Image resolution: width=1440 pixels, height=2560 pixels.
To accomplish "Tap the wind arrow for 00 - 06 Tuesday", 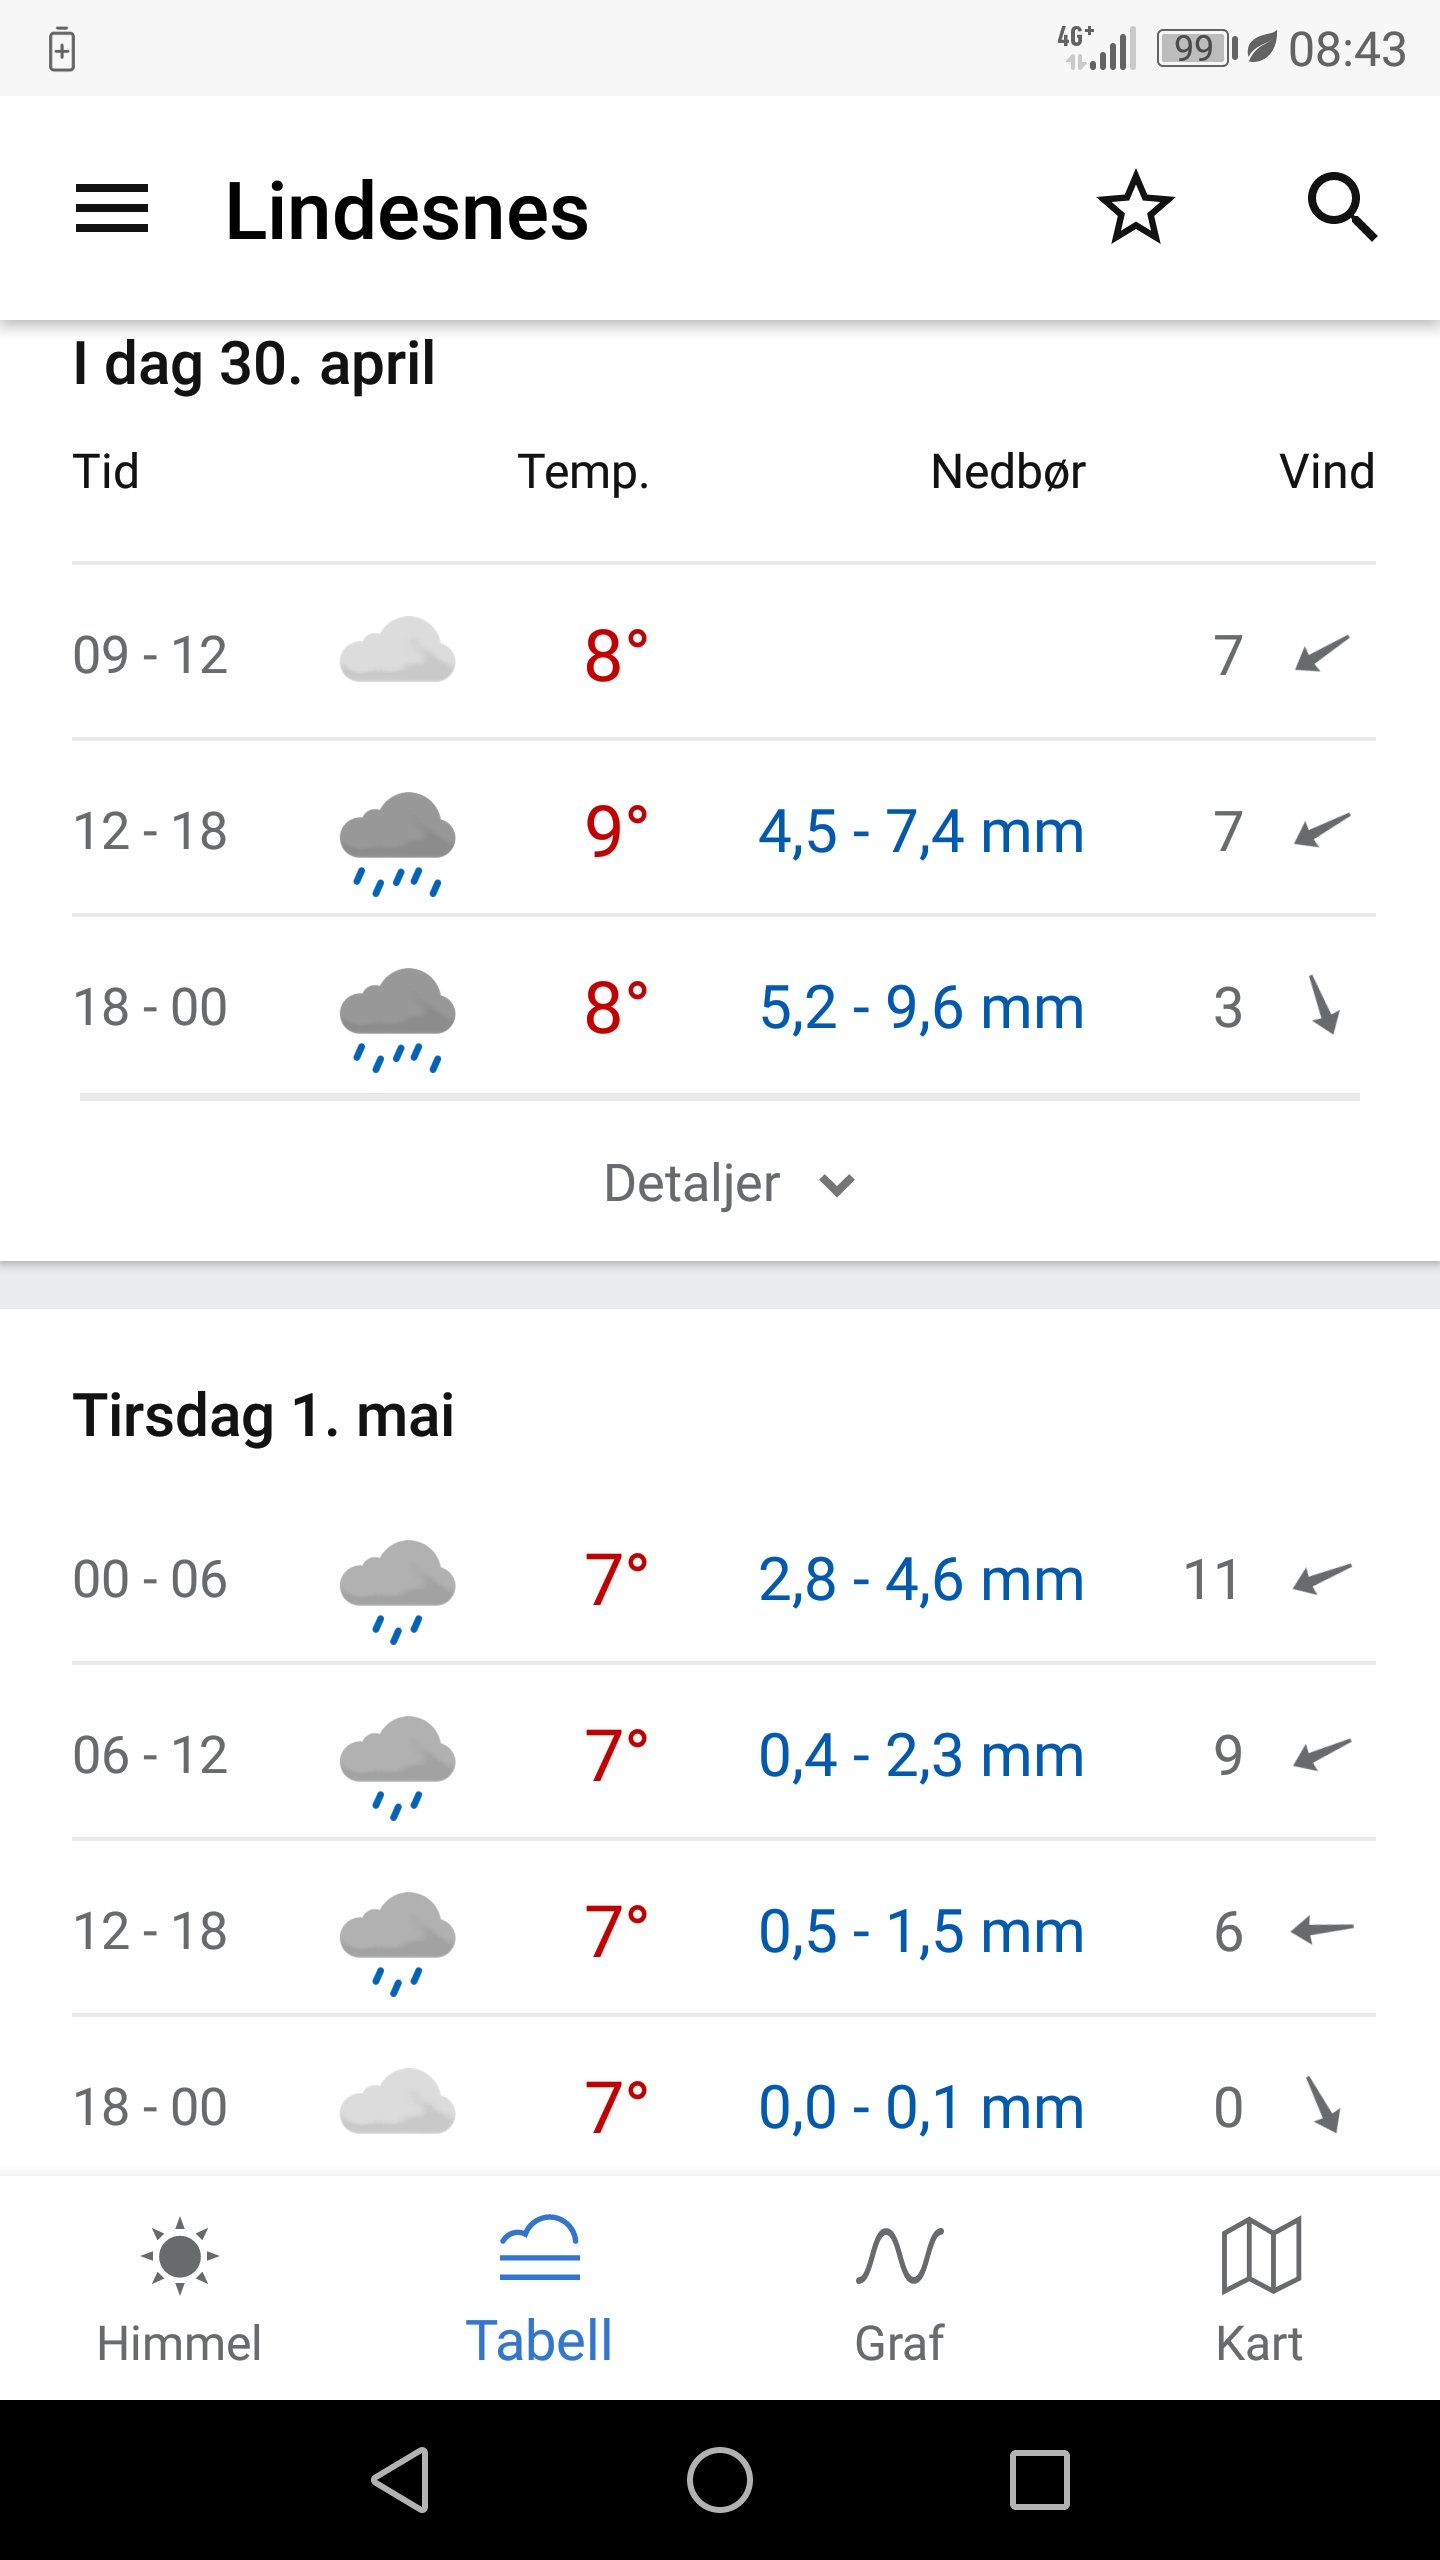I will coord(1322,1579).
